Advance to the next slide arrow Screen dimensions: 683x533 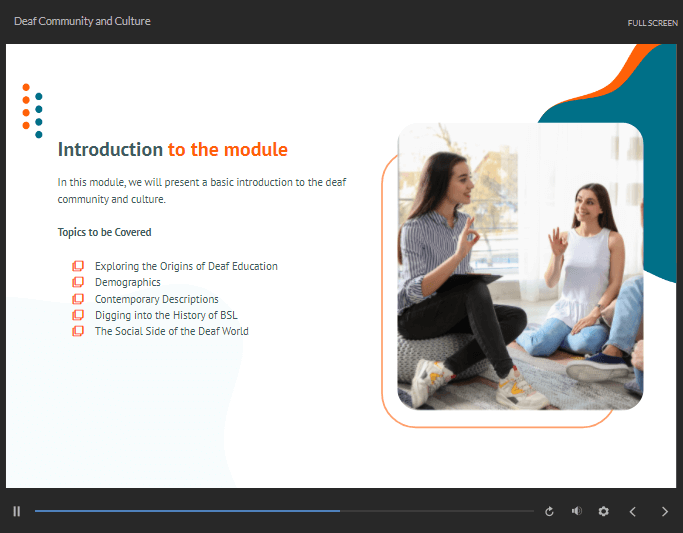[665, 511]
